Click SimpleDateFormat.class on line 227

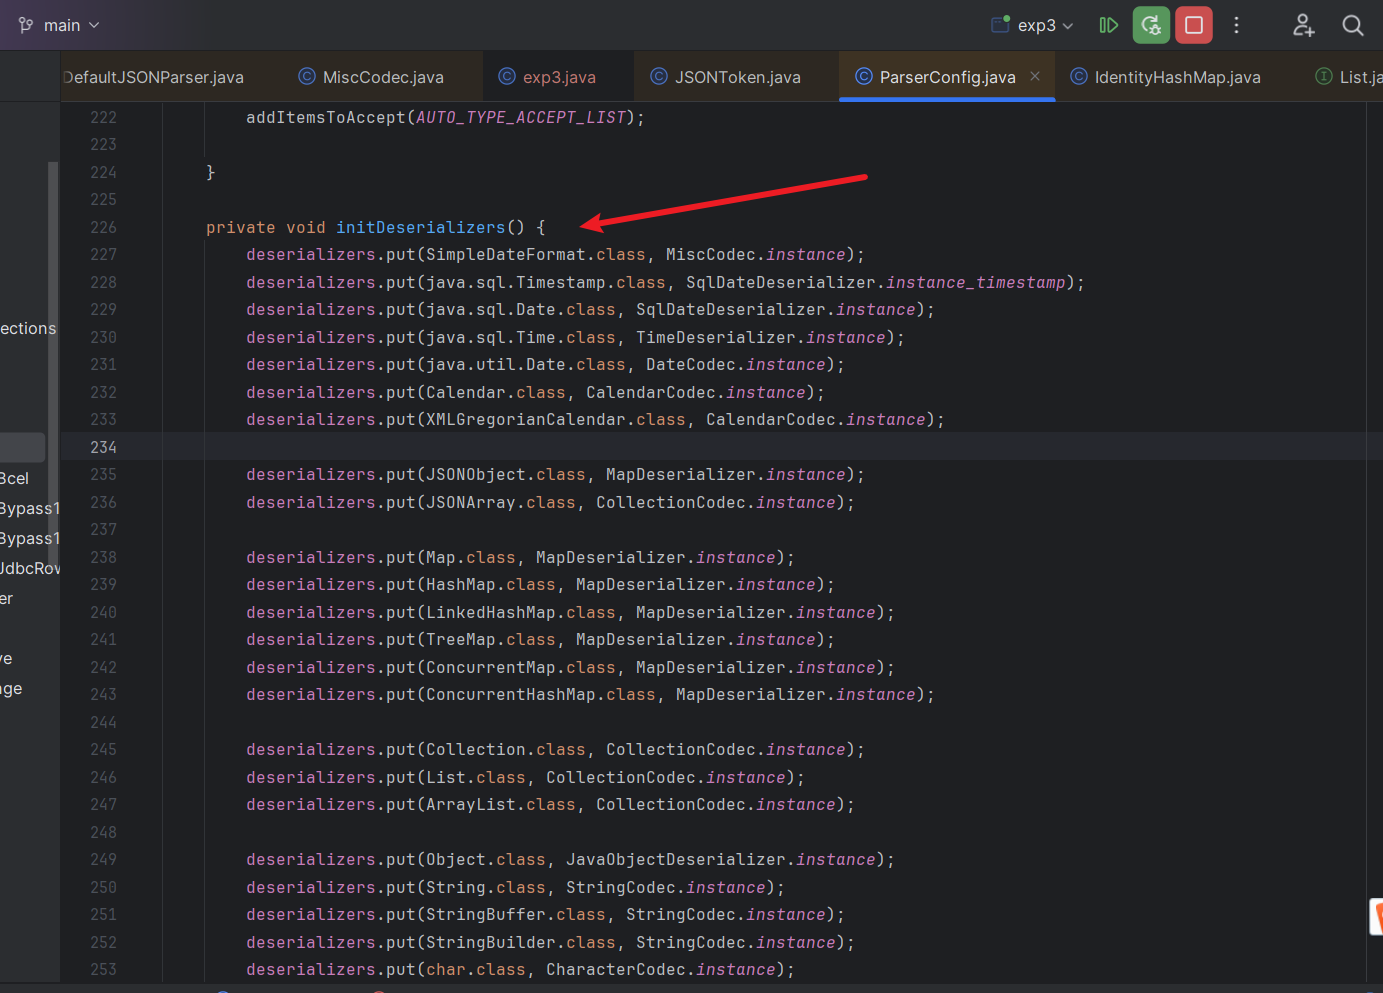(536, 255)
